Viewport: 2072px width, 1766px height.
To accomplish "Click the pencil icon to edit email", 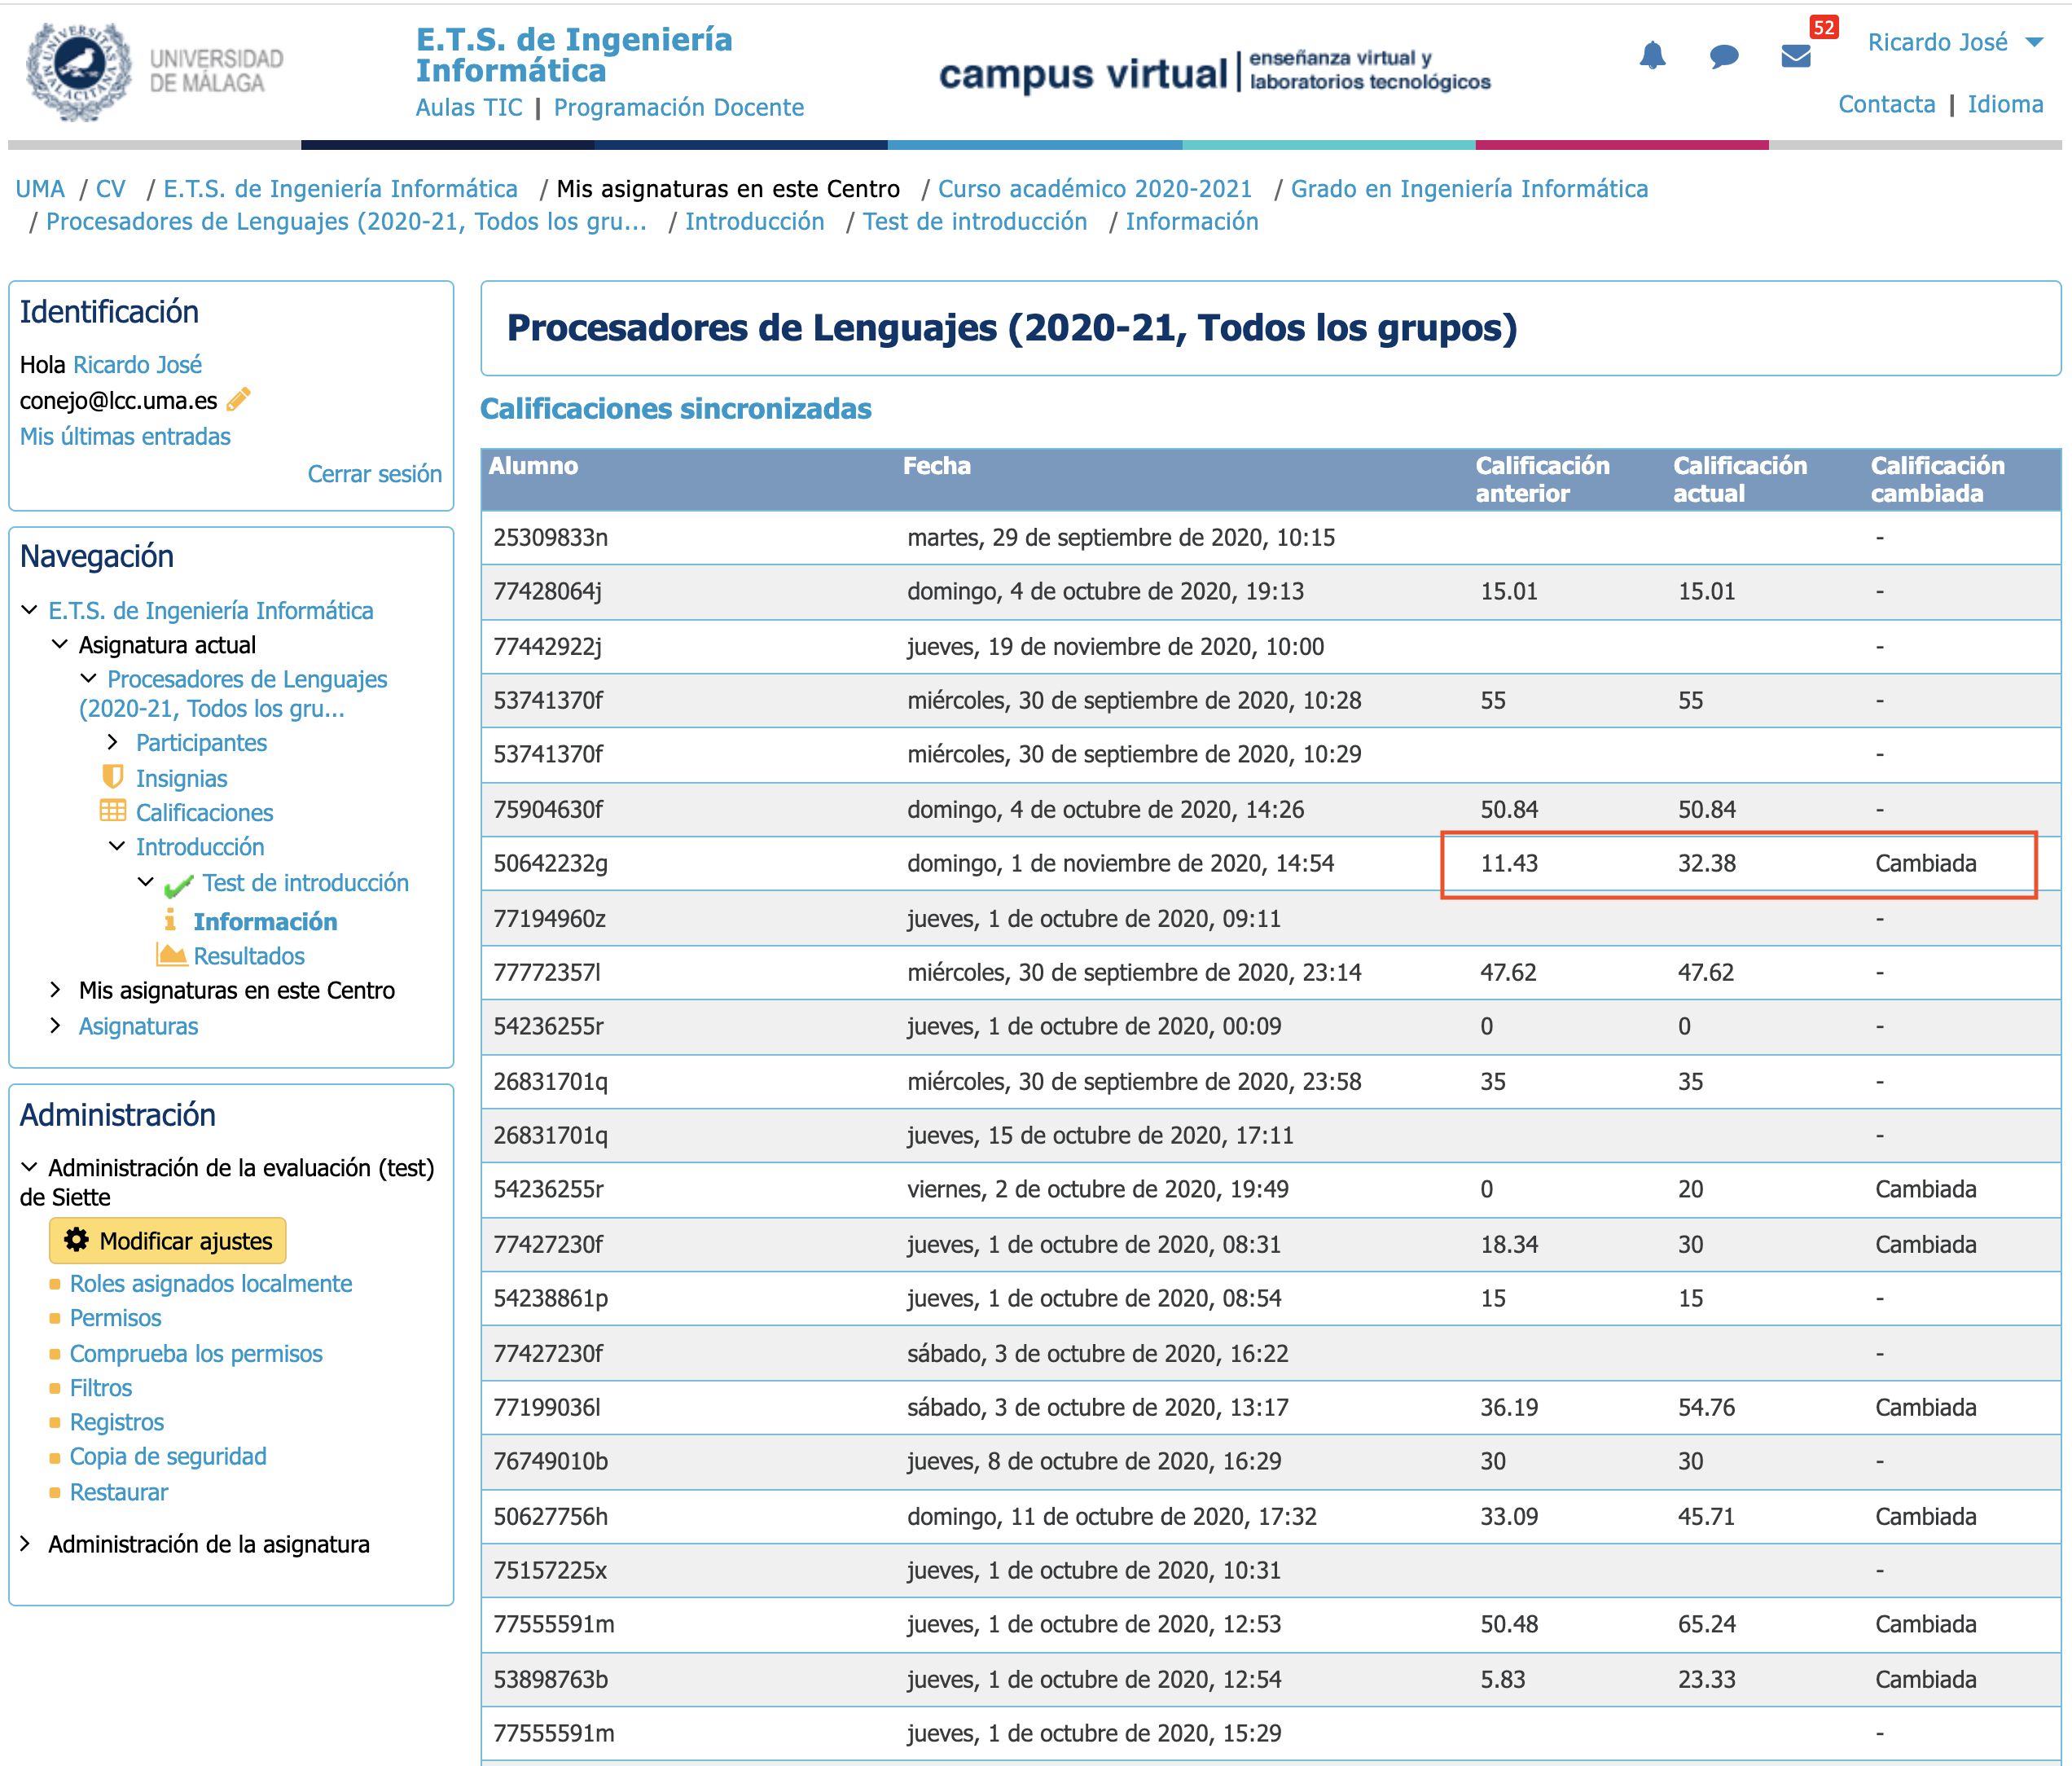I will (238, 400).
